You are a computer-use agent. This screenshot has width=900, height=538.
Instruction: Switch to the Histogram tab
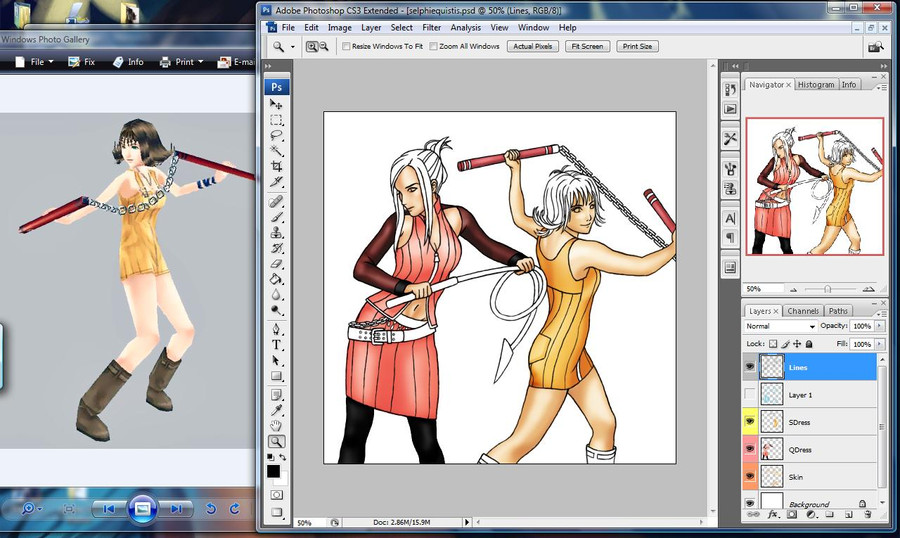tap(816, 84)
